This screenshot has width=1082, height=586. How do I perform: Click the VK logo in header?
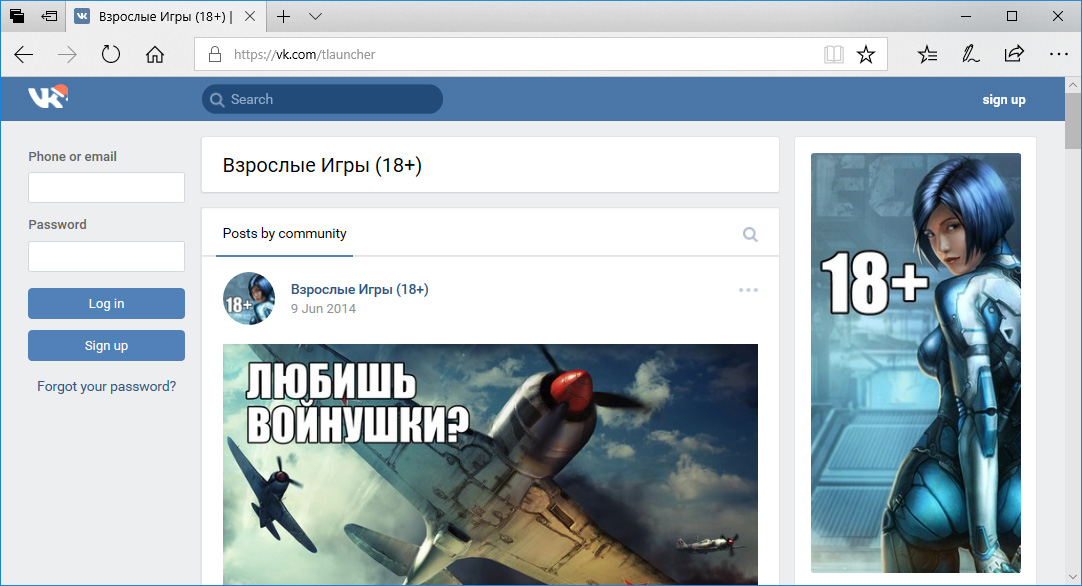[x=47, y=98]
